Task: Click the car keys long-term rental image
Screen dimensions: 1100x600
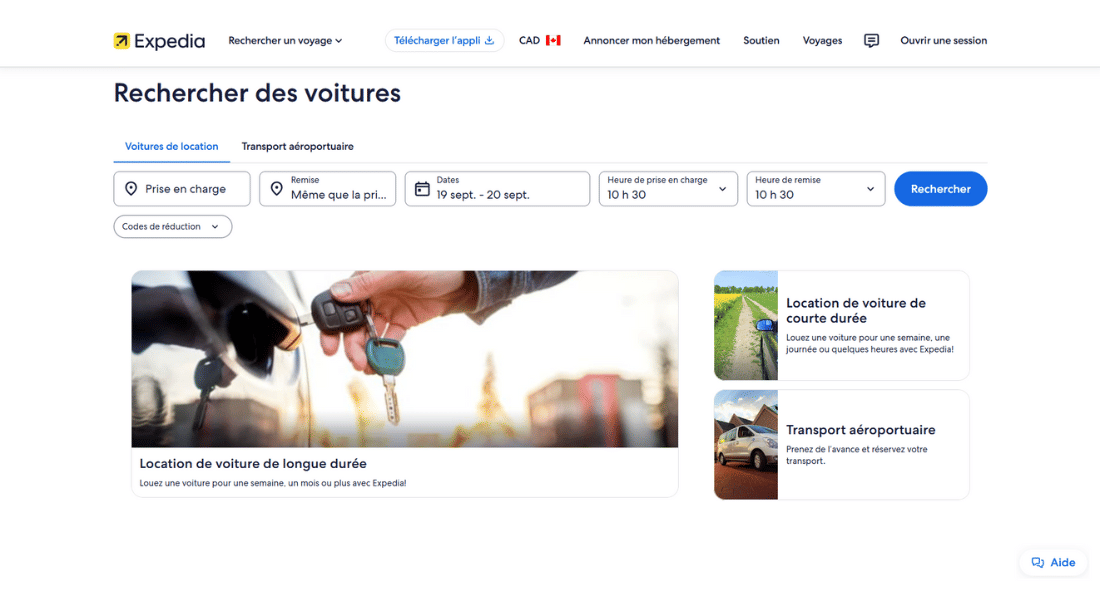Action: click(x=404, y=358)
